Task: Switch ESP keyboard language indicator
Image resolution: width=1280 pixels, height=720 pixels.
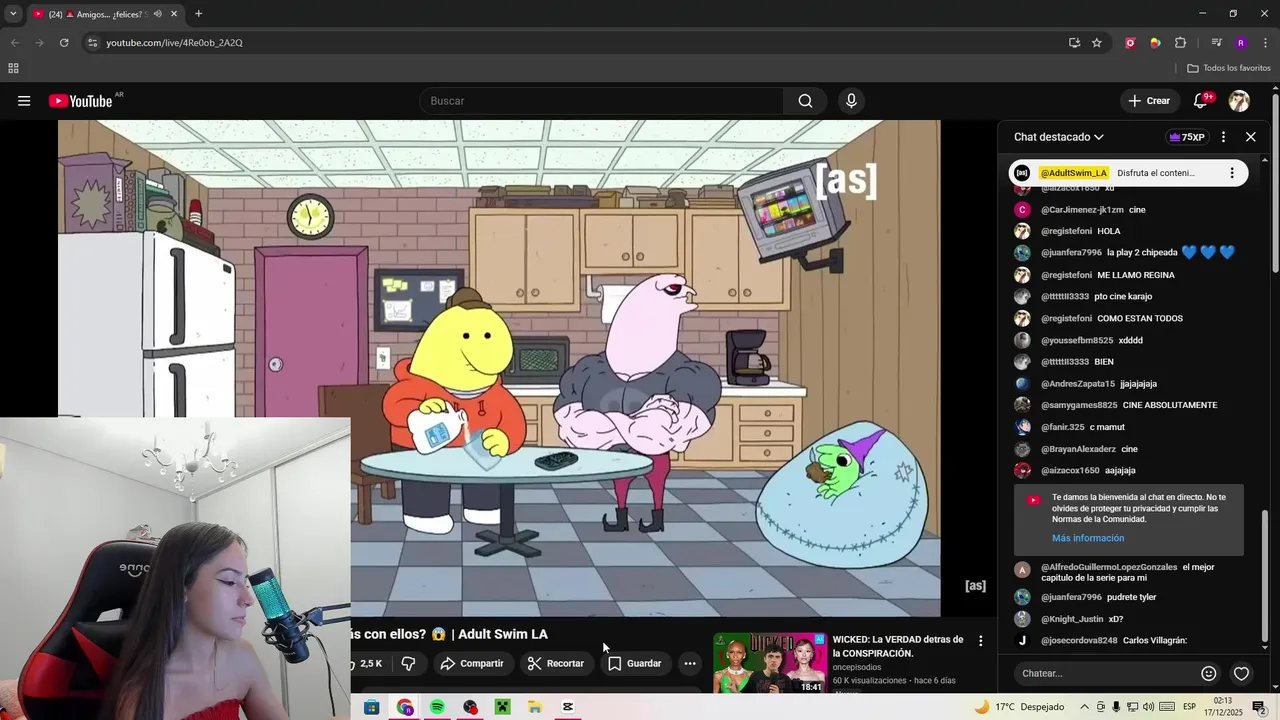Action: [1189, 707]
